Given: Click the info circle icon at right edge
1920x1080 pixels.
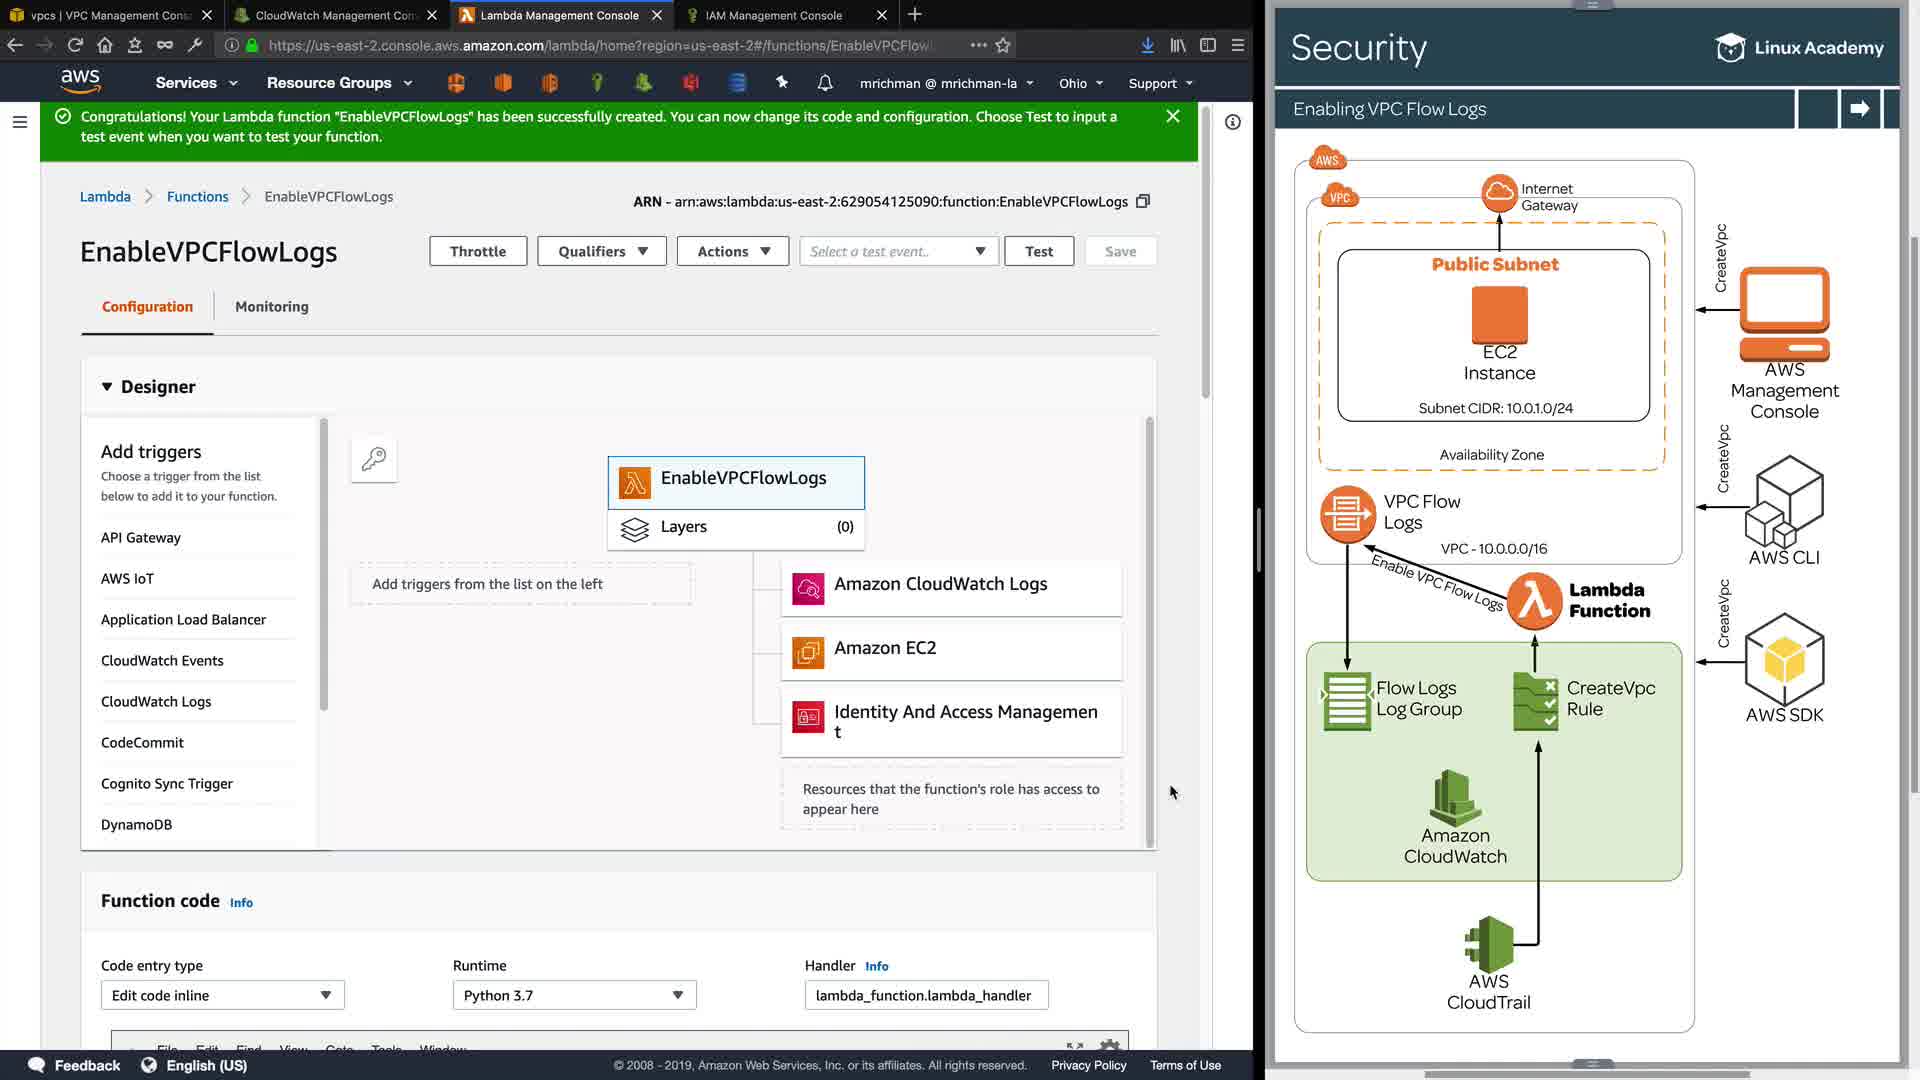Looking at the screenshot, I should click(1233, 122).
